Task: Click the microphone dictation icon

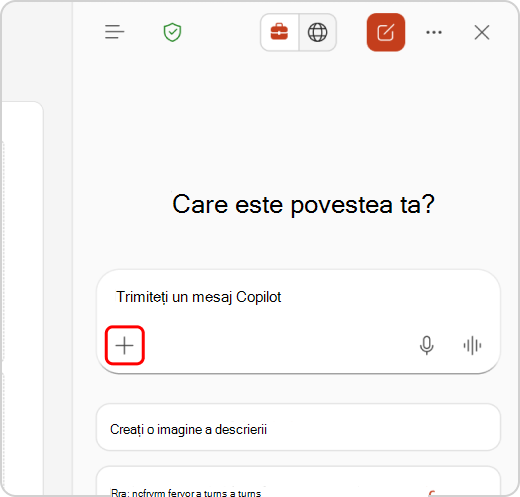Action: pos(427,345)
